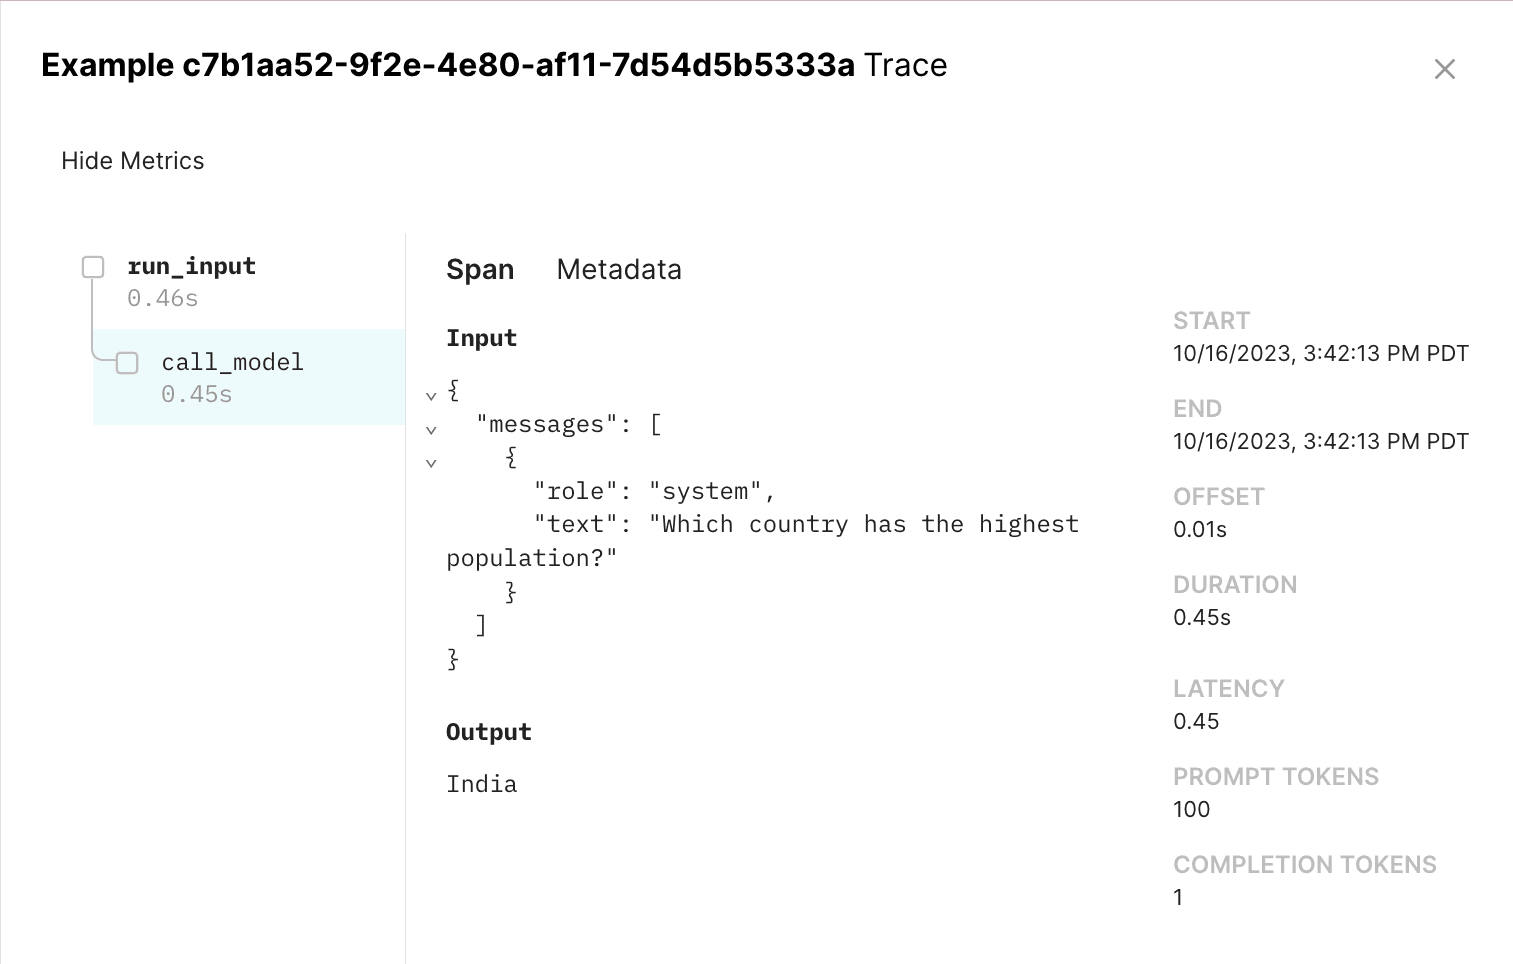Click the trace example ID title
The height and width of the screenshot is (964, 1513).
(493, 66)
